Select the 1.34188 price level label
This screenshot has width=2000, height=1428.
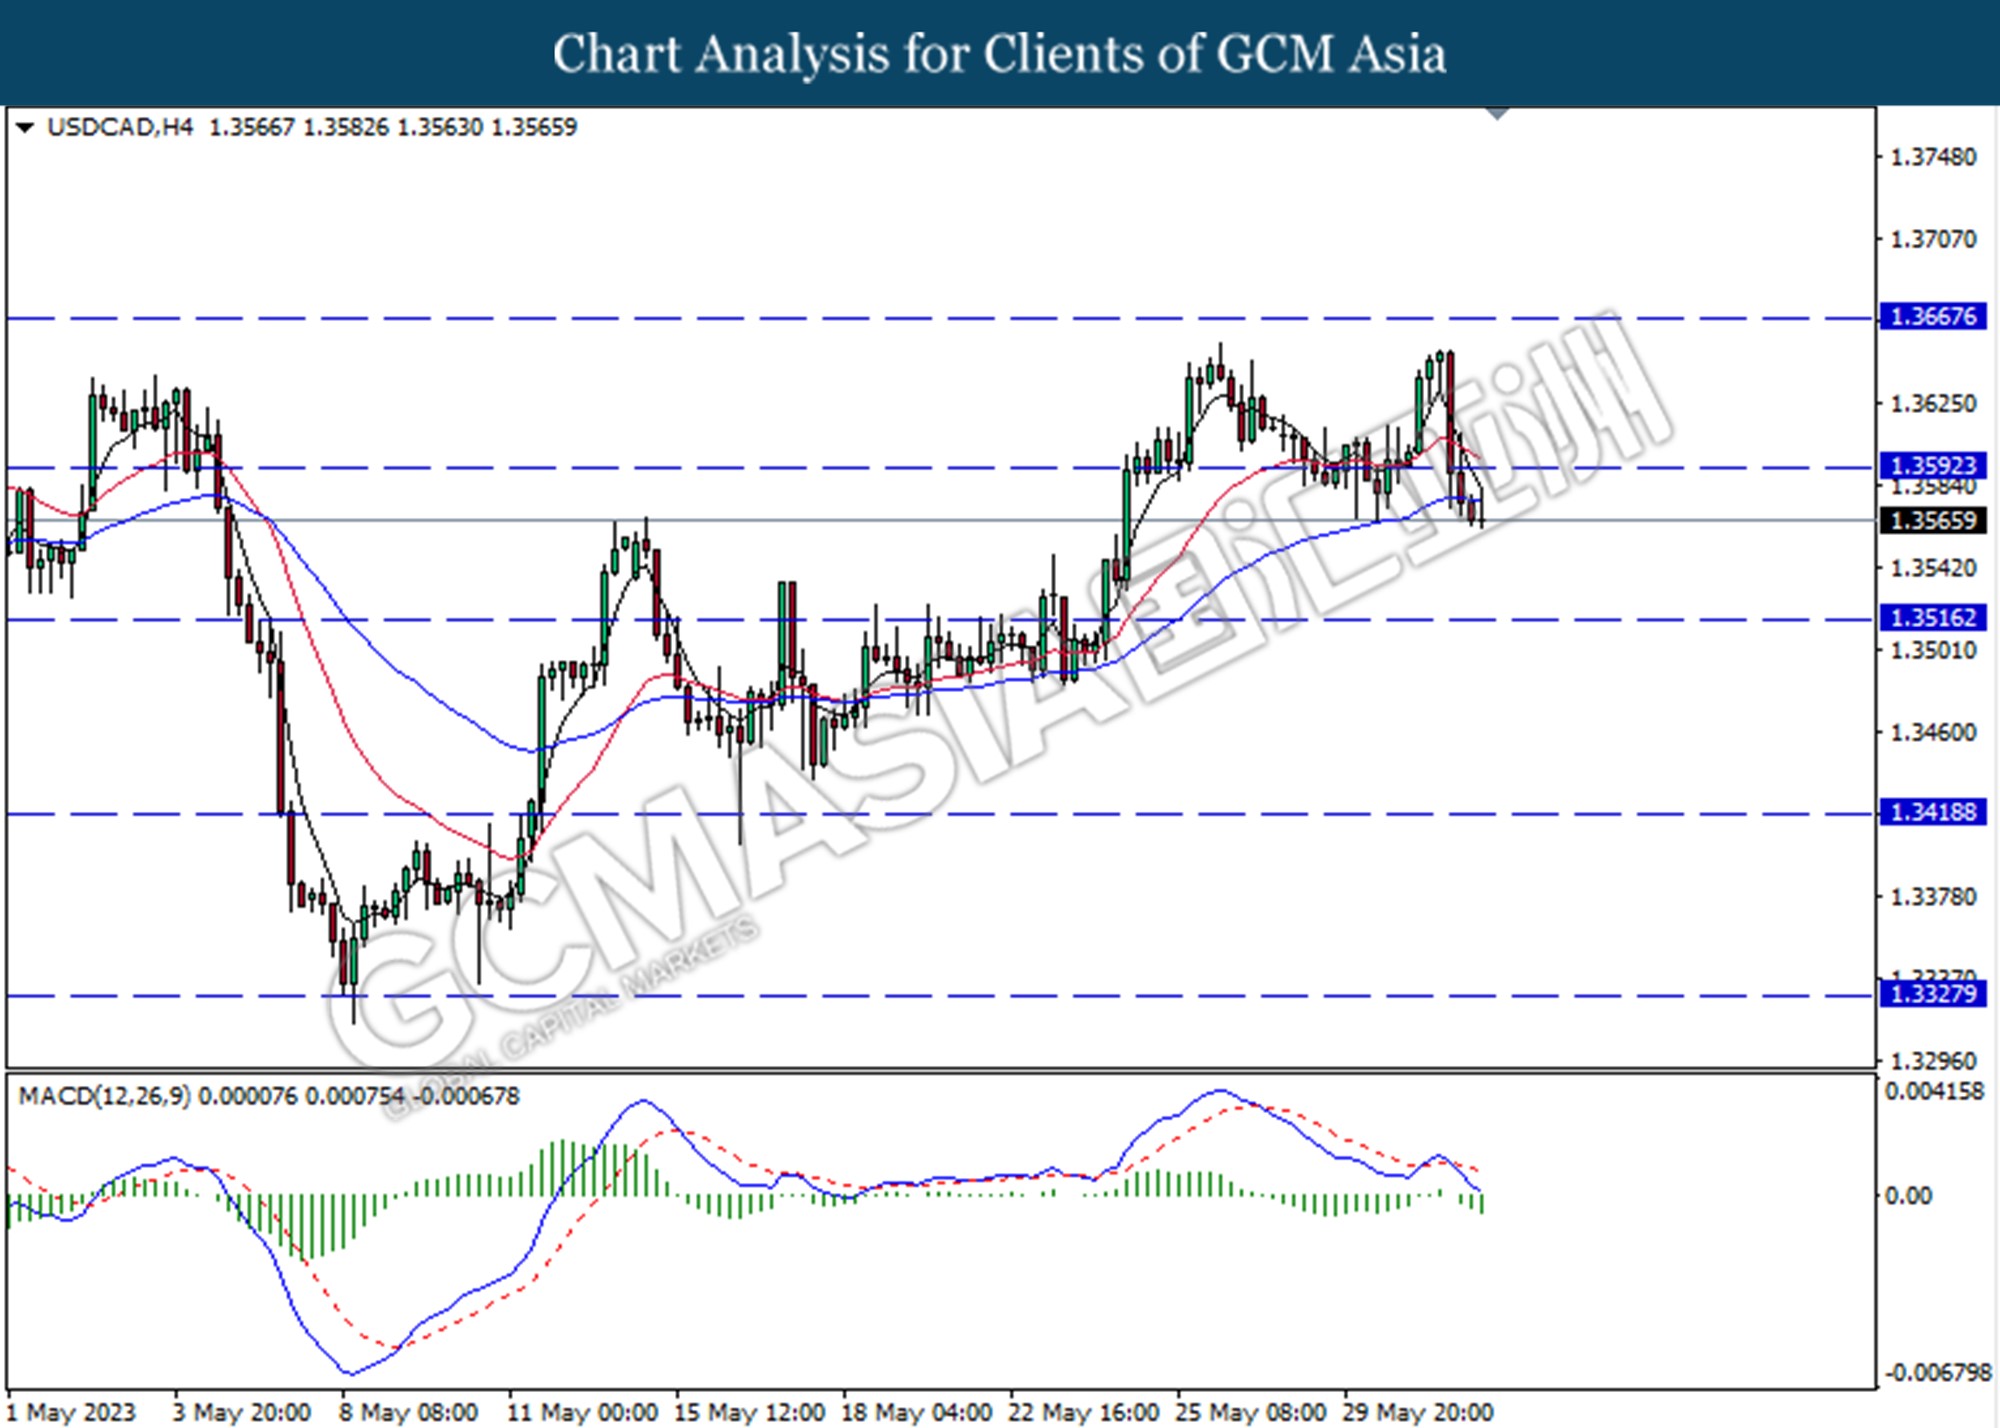(1933, 812)
